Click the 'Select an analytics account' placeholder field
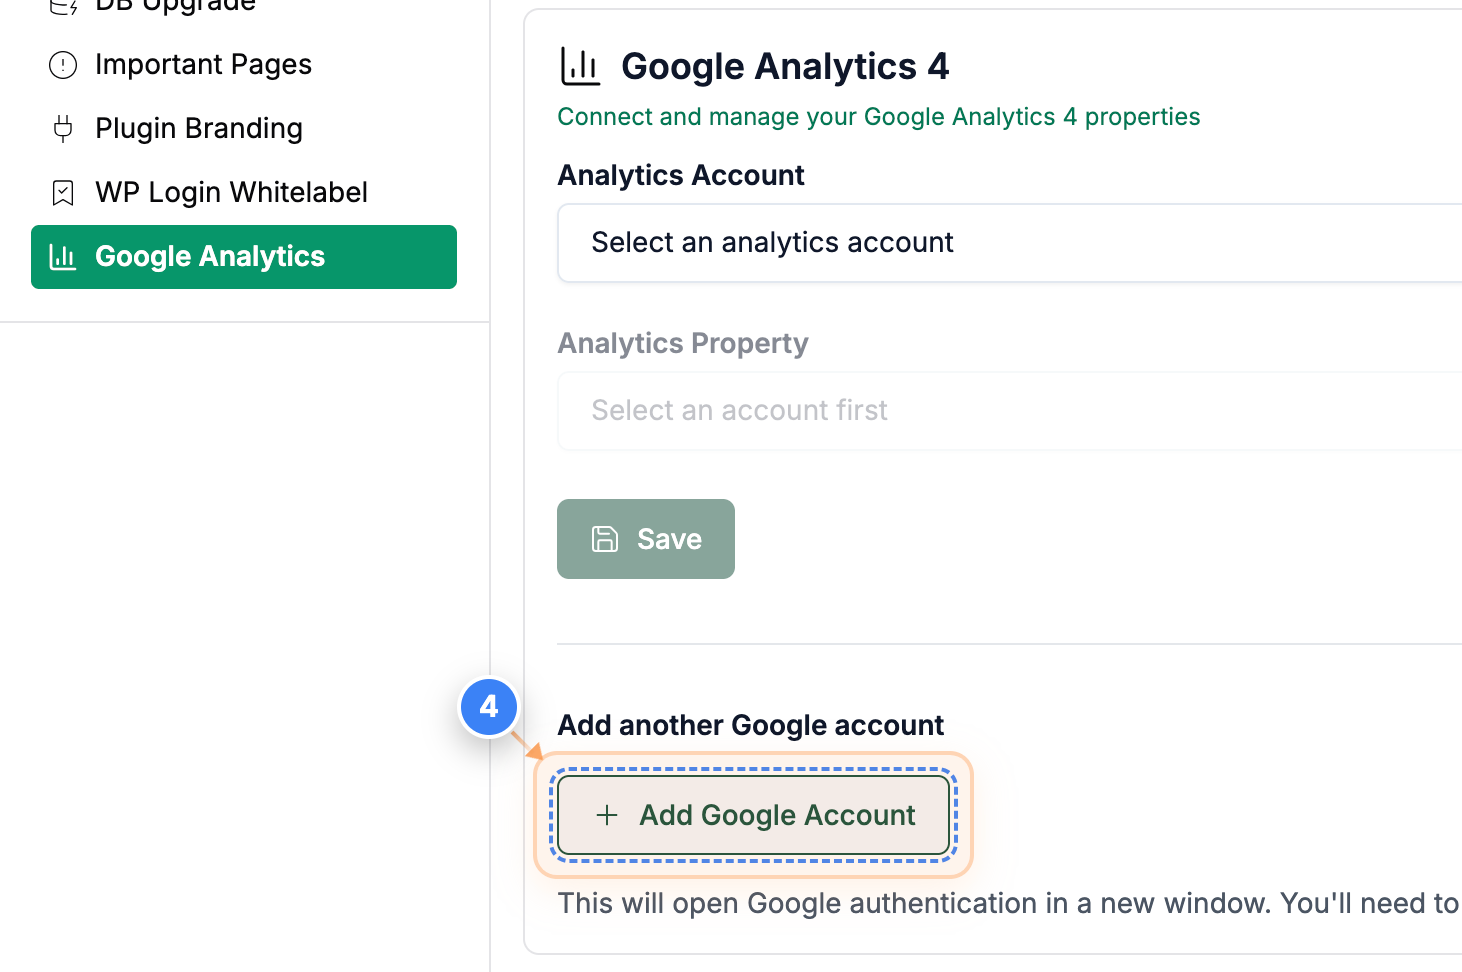Screen dimensions: 1462x972 (x=772, y=242)
